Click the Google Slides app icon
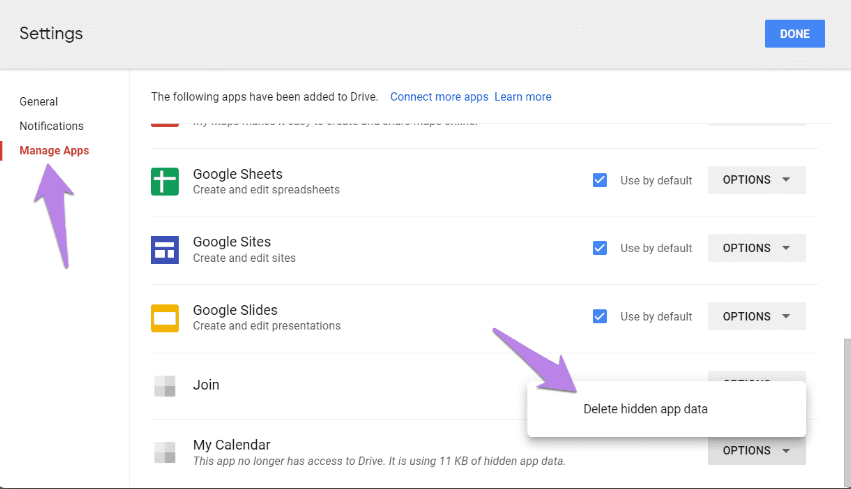The height and width of the screenshot is (489, 851). pyautogui.click(x=165, y=318)
